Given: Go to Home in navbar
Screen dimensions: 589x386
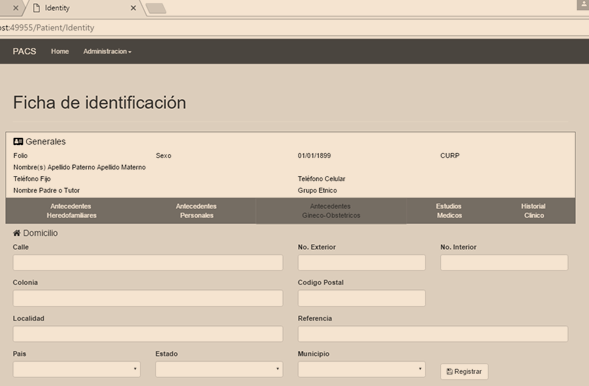Looking at the screenshot, I should [x=60, y=51].
